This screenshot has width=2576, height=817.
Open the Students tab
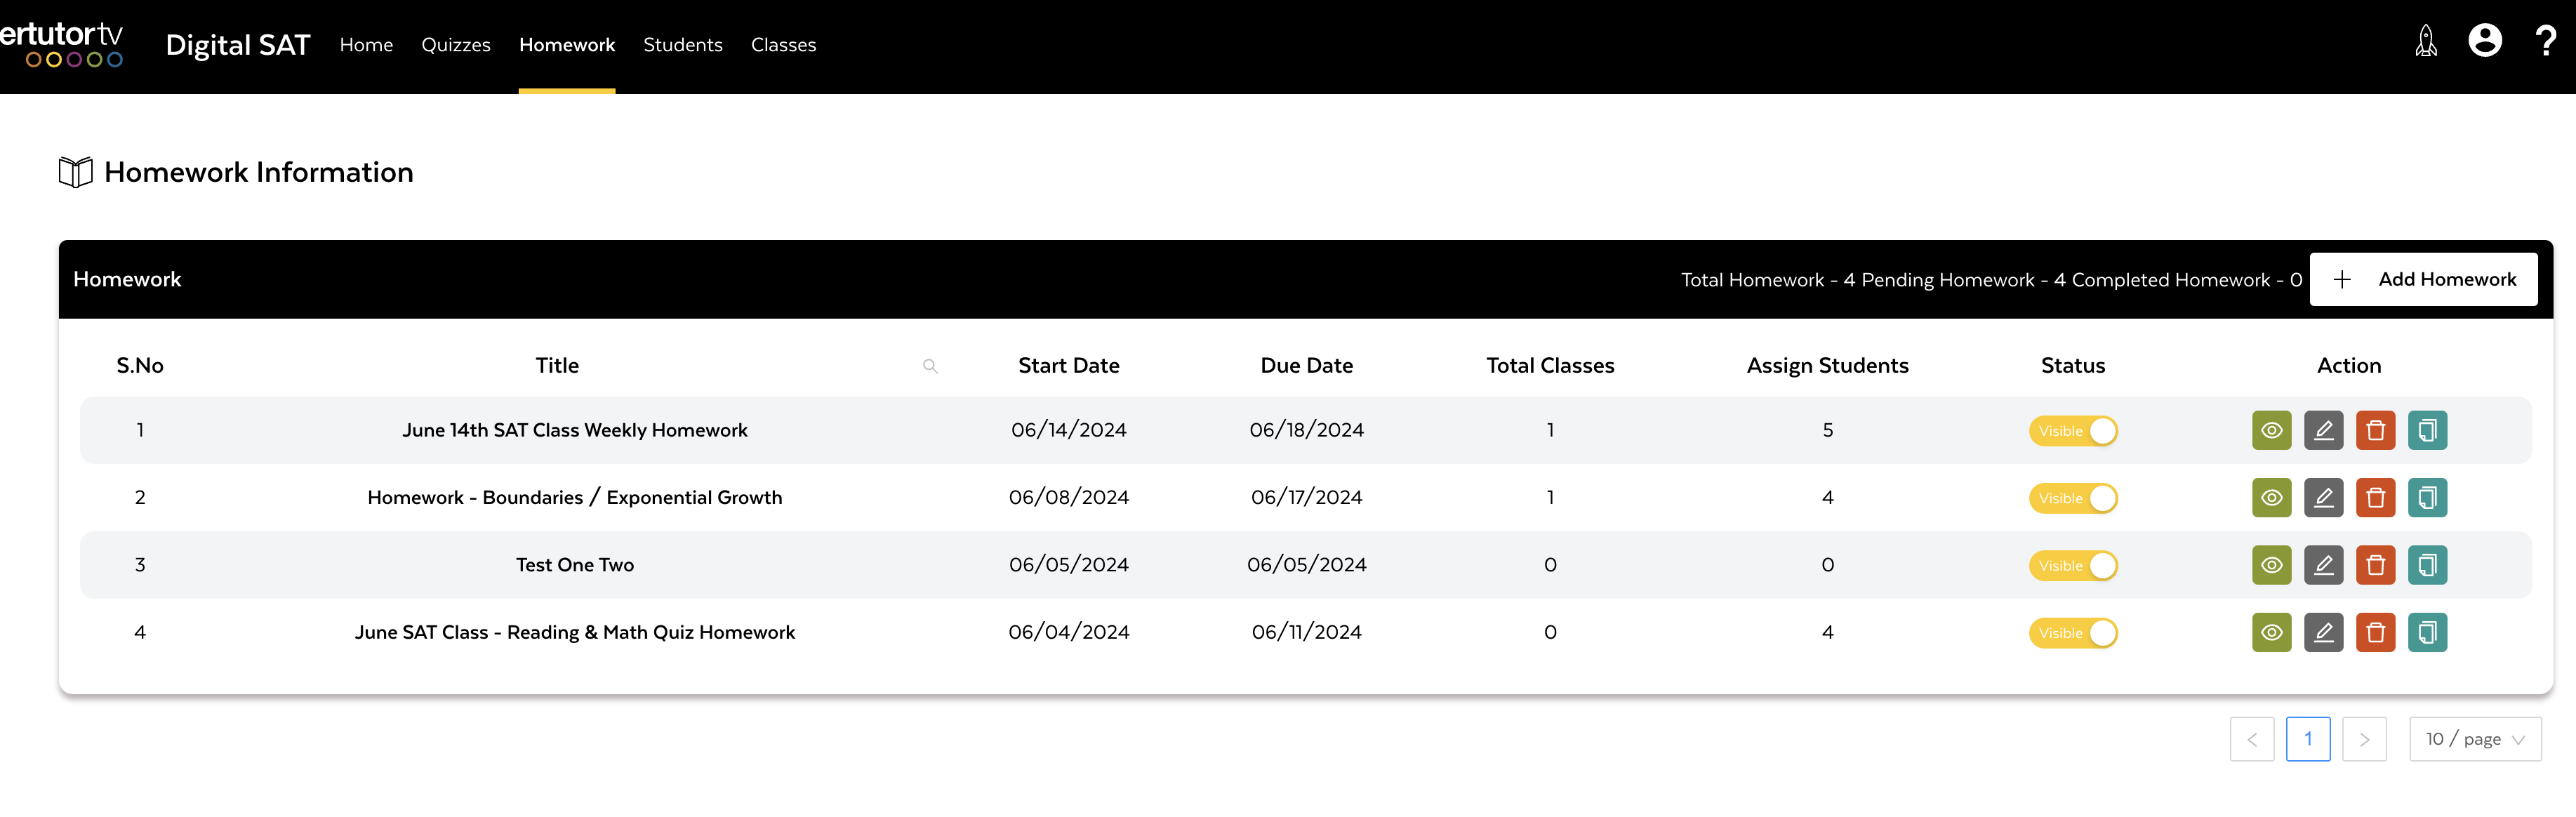(x=683, y=45)
